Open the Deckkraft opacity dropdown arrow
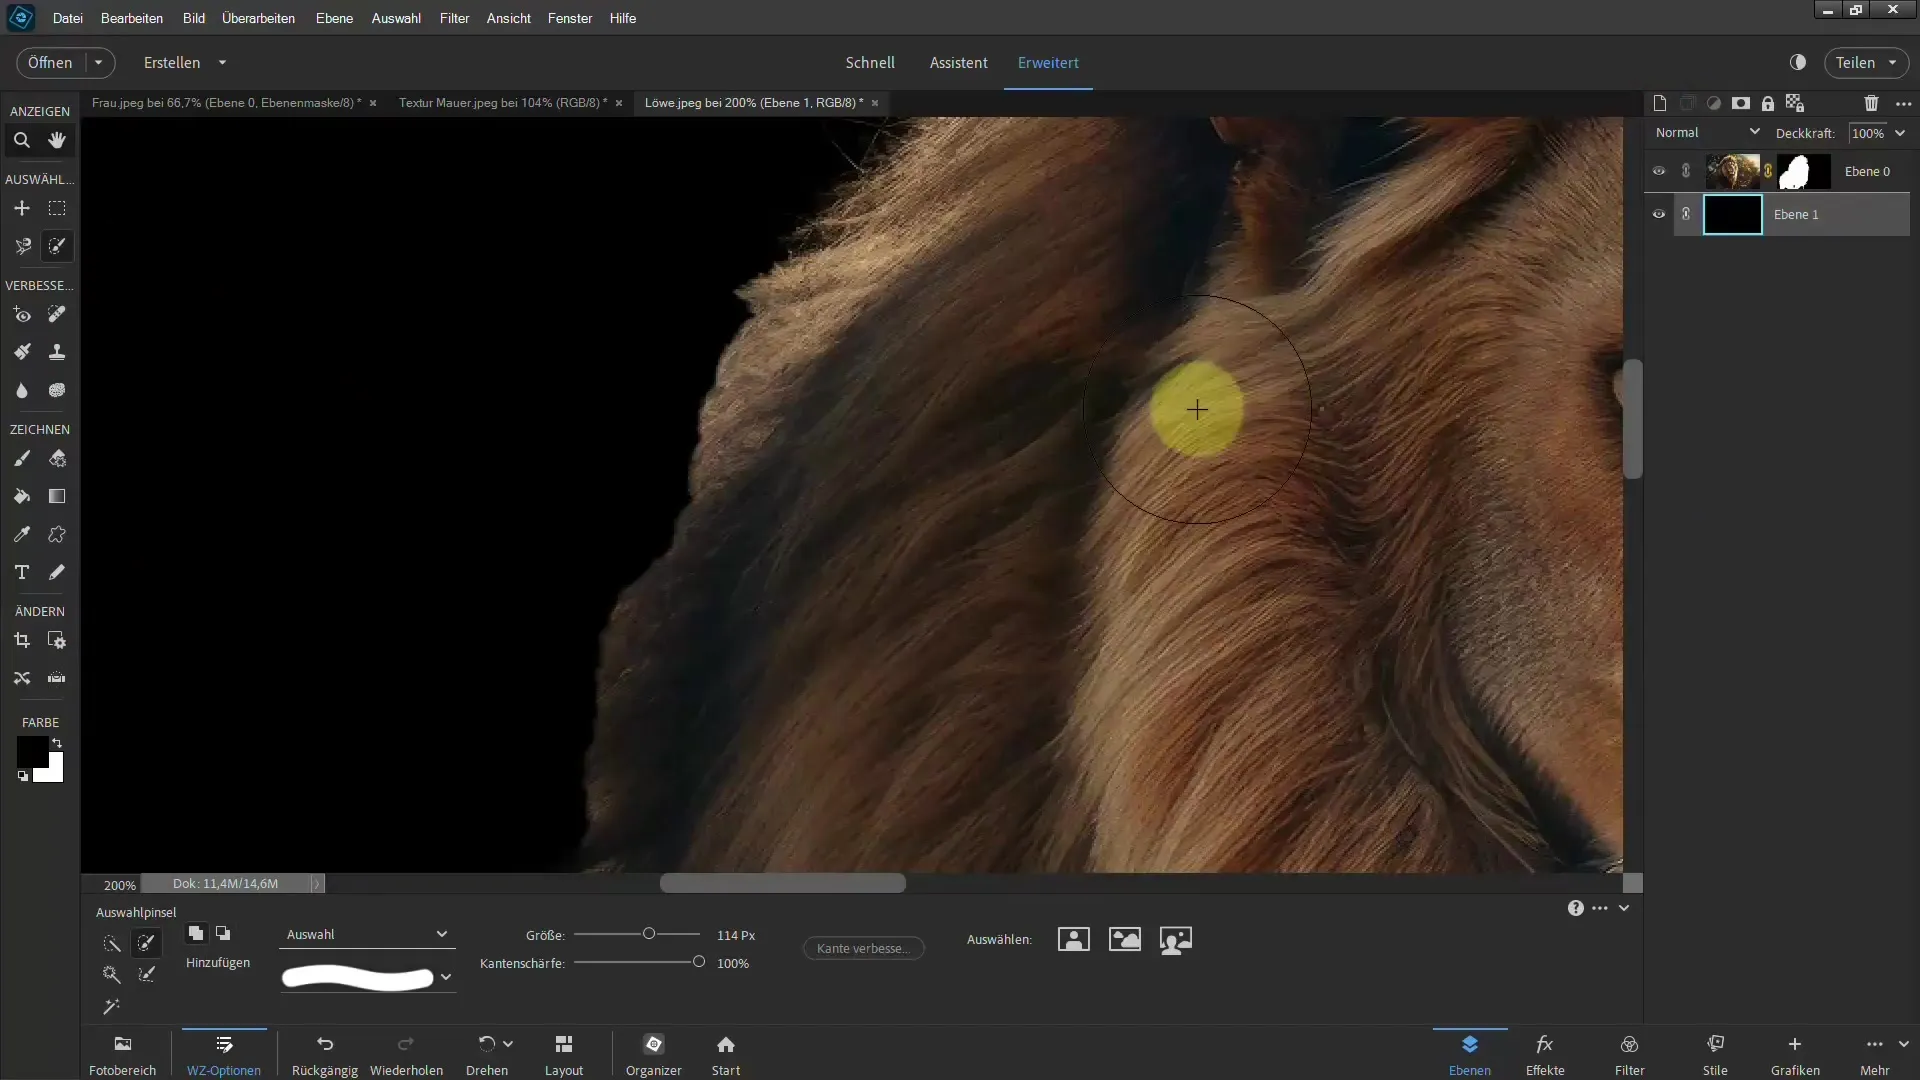The height and width of the screenshot is (1080, 1920). [x=1900, y=133]
